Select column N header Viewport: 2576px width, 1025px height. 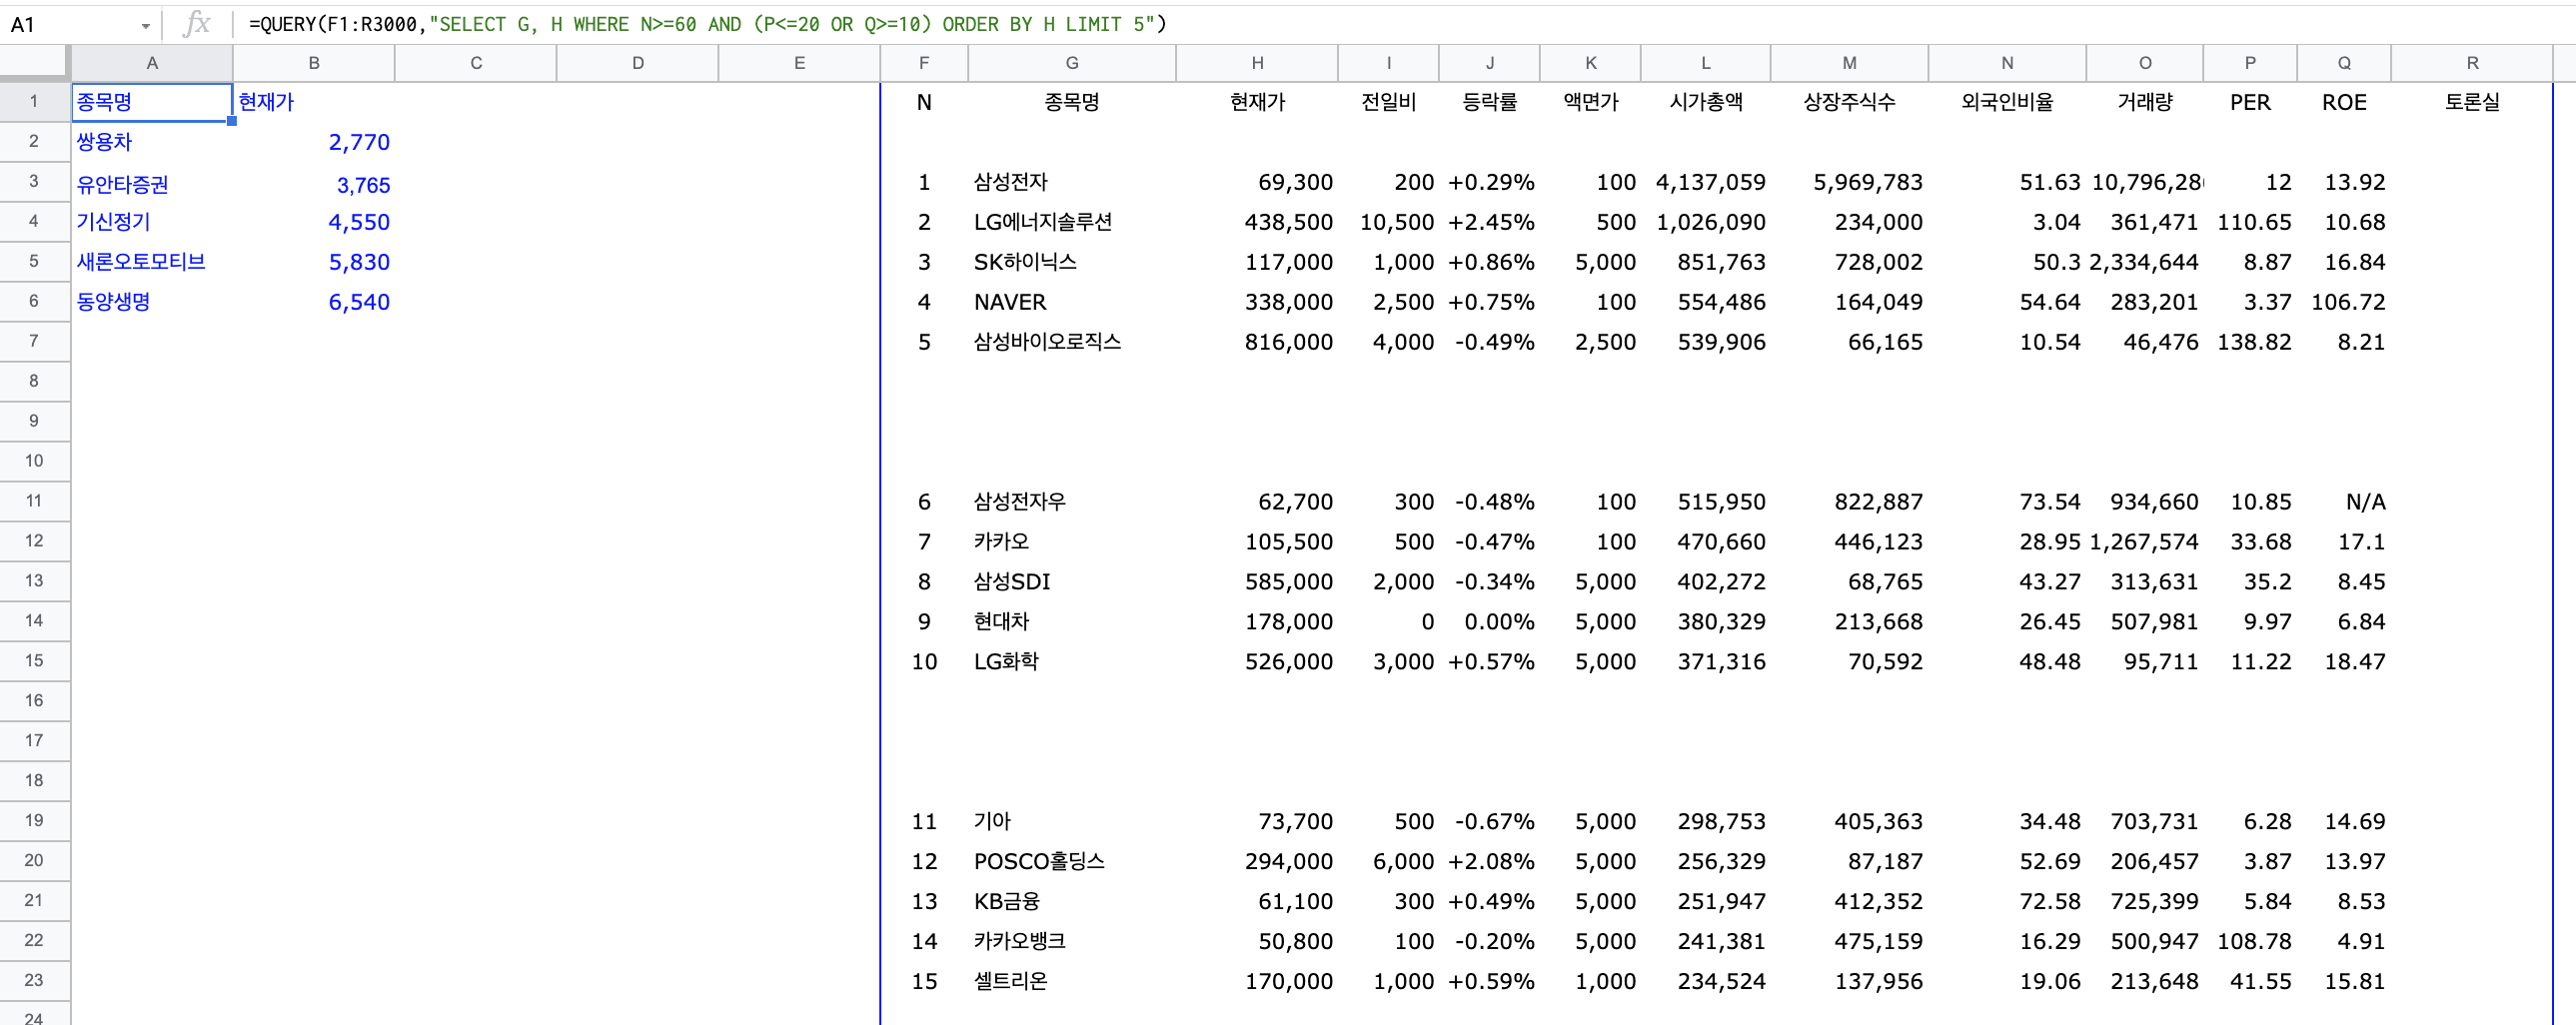tap(2007, 63)
